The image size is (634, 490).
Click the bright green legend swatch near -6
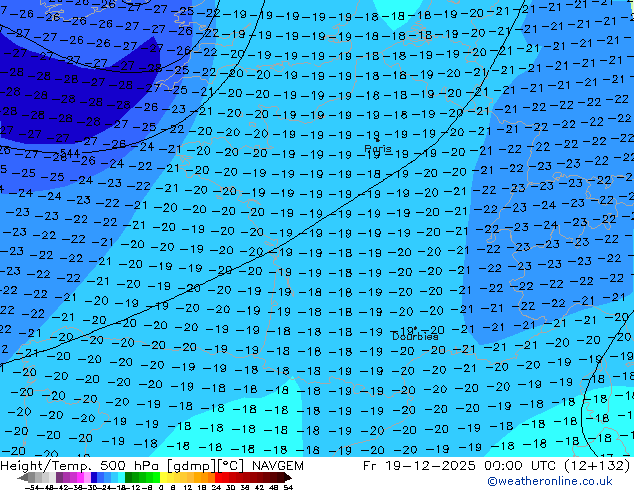pyautogui.click(x=156, y=477)
